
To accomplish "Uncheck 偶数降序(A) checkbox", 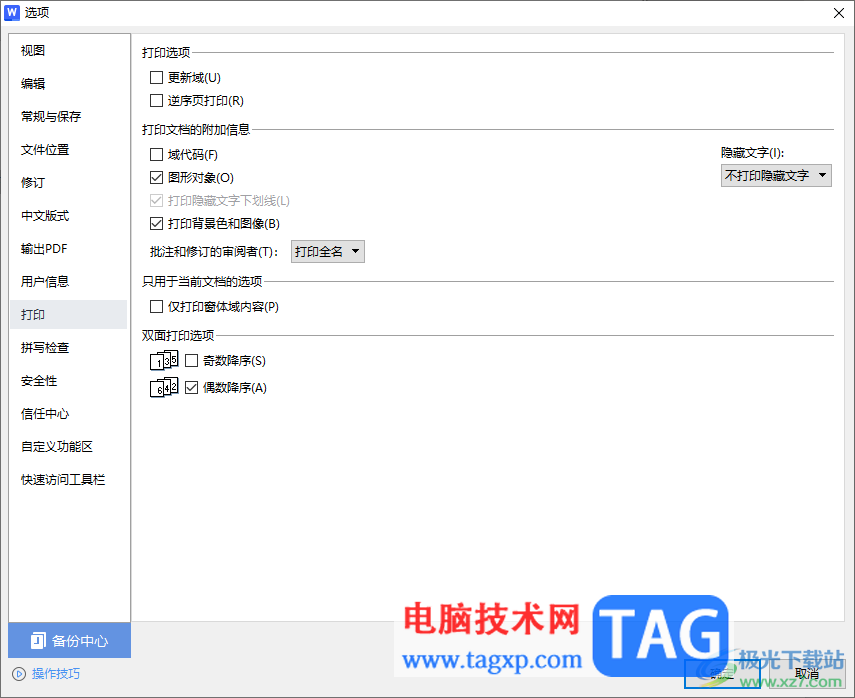I will pos(191,388).
